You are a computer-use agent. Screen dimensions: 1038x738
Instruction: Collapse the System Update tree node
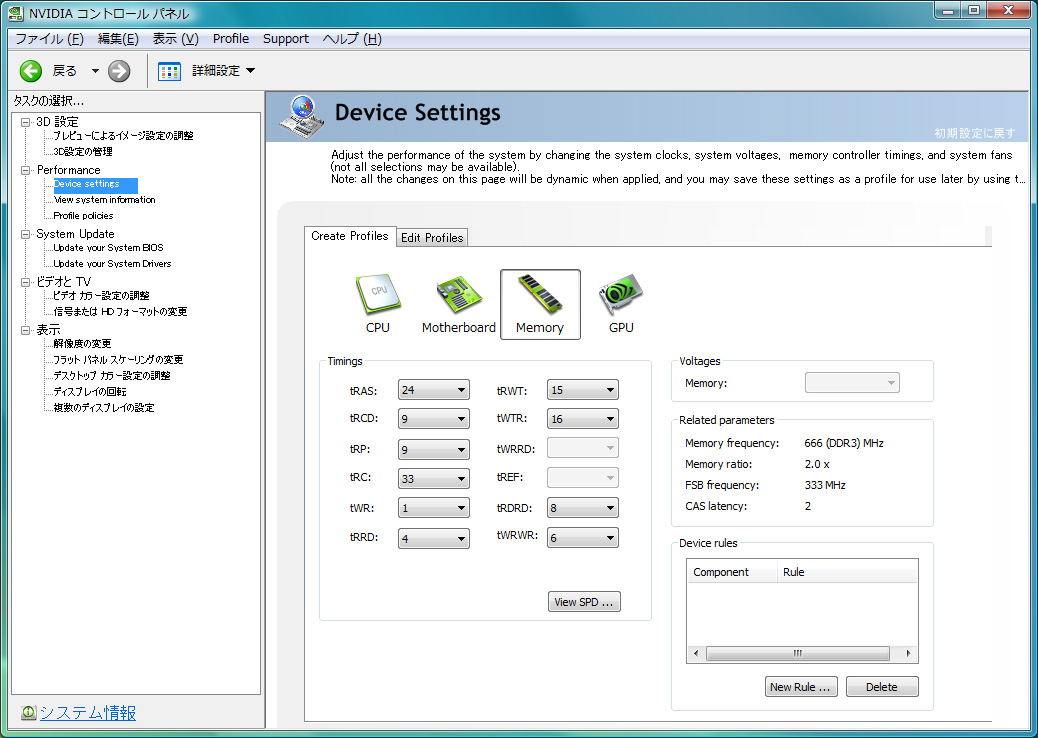pyautogui.click(x=26, y=234)
